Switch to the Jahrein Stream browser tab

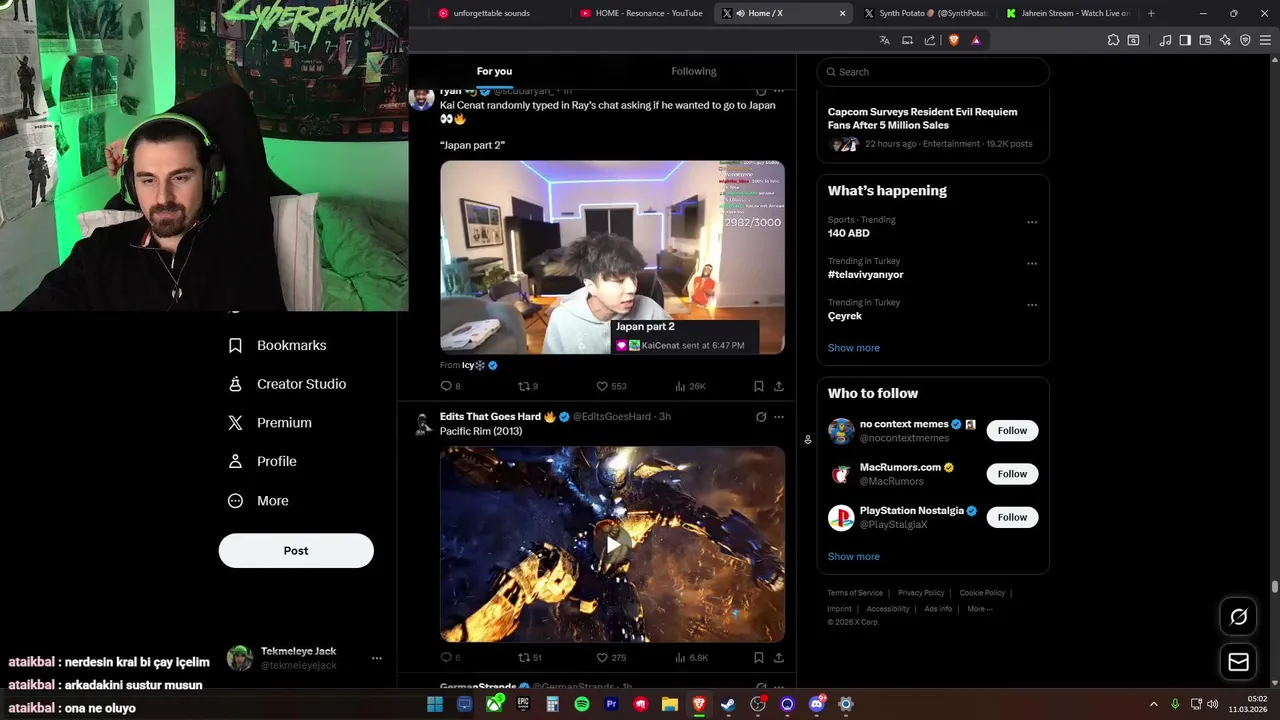(1068, 13)
